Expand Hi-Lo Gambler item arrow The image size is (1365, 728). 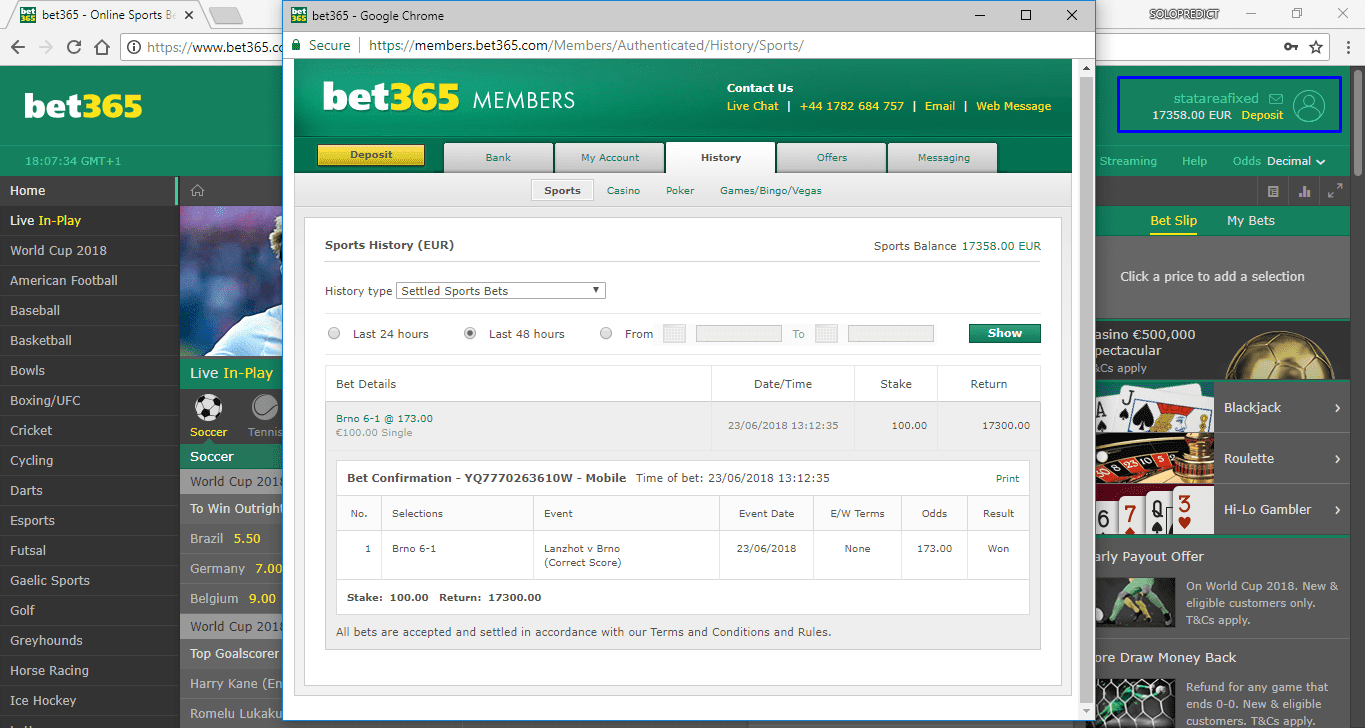pos(1337,510)
